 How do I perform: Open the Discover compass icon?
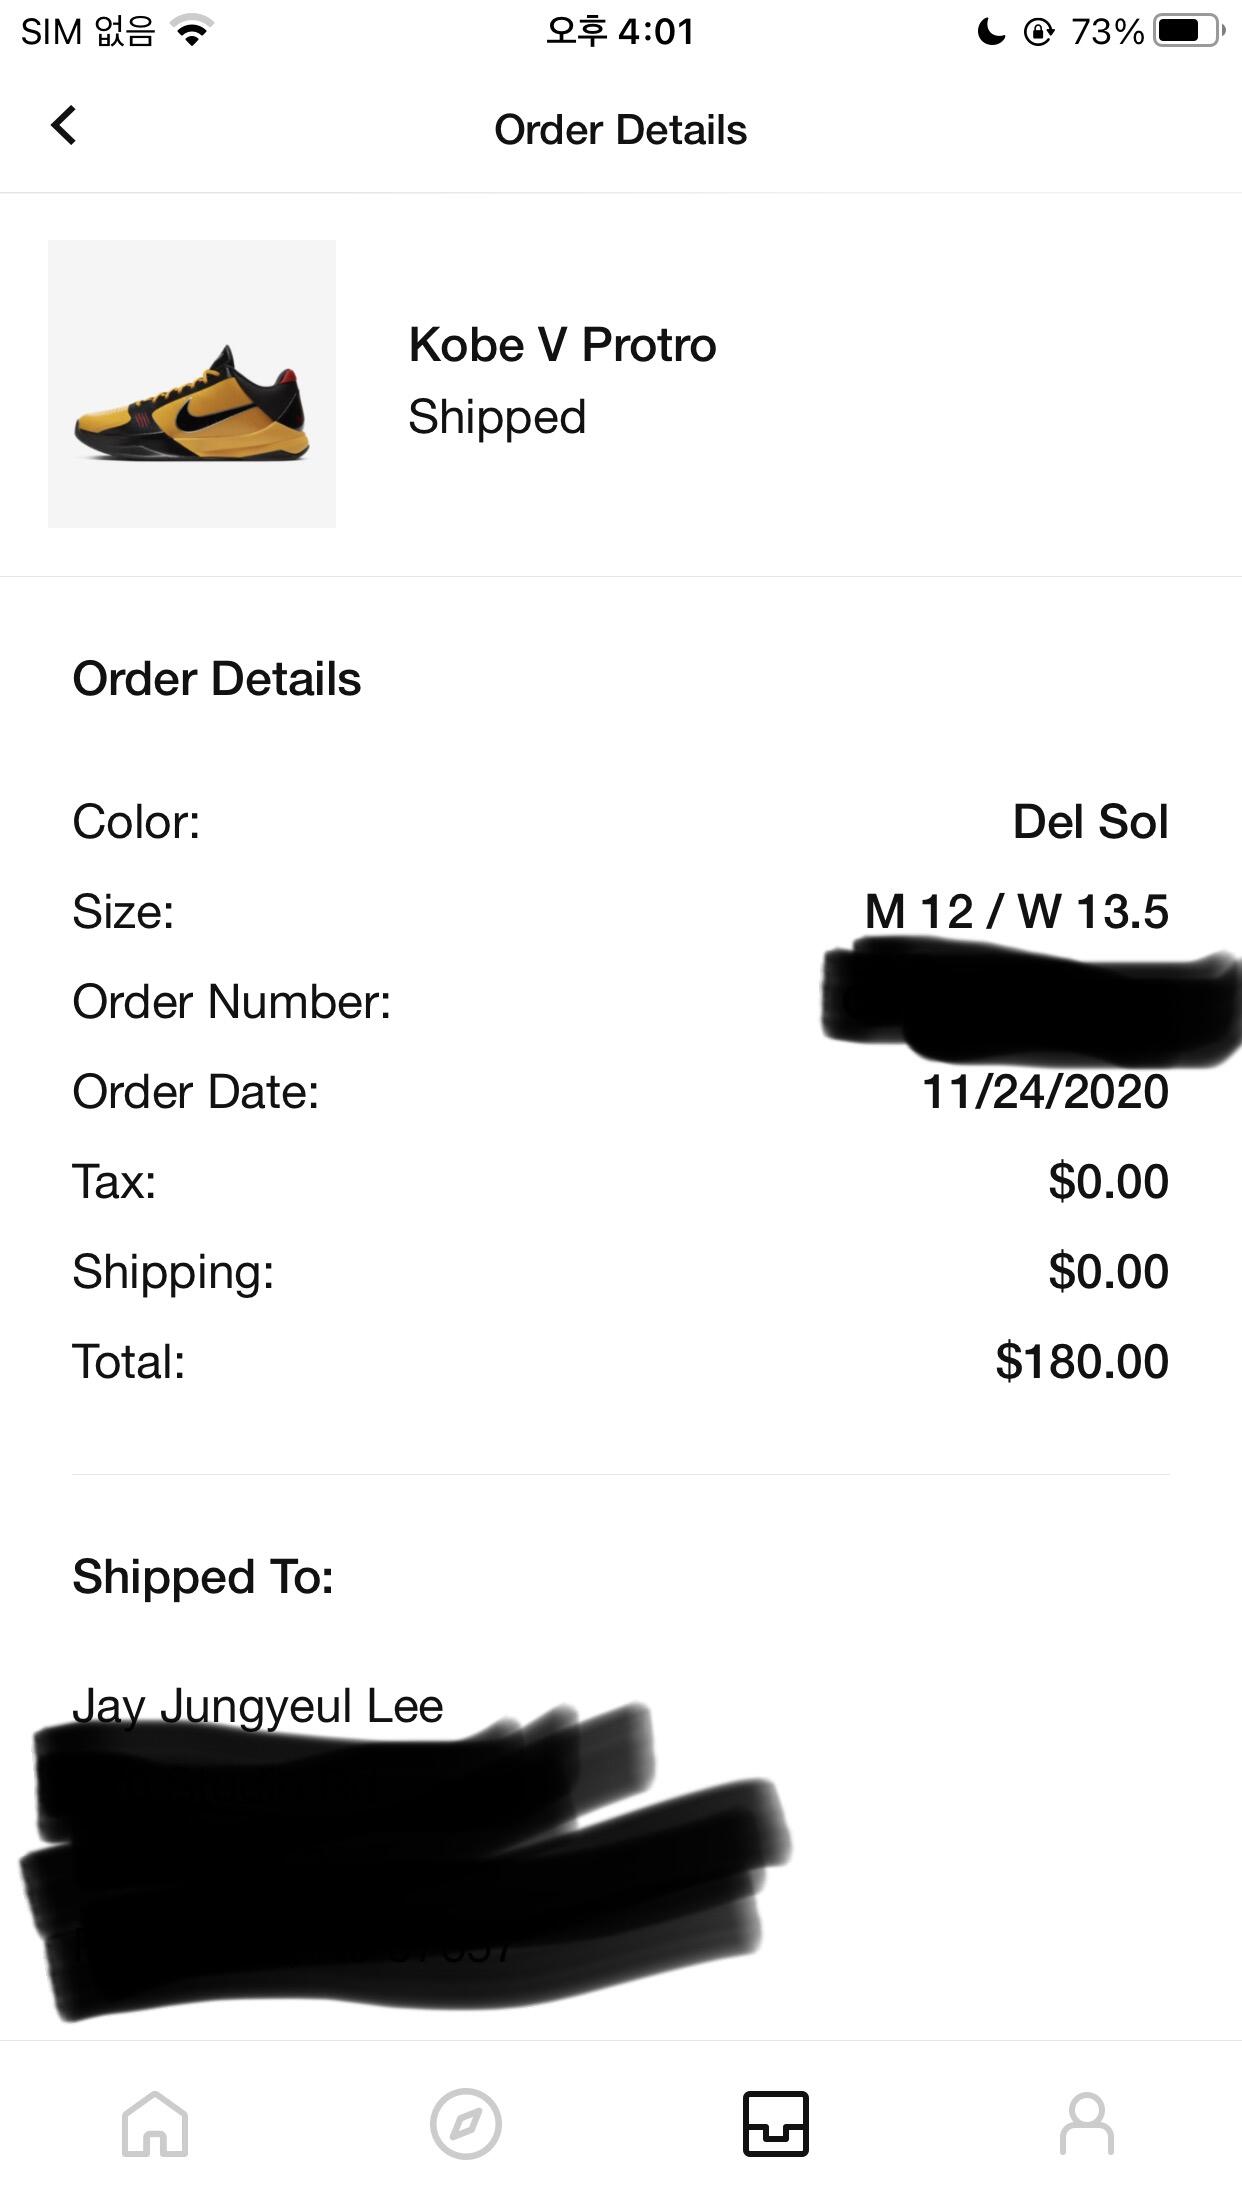(x=466, y=2123)
